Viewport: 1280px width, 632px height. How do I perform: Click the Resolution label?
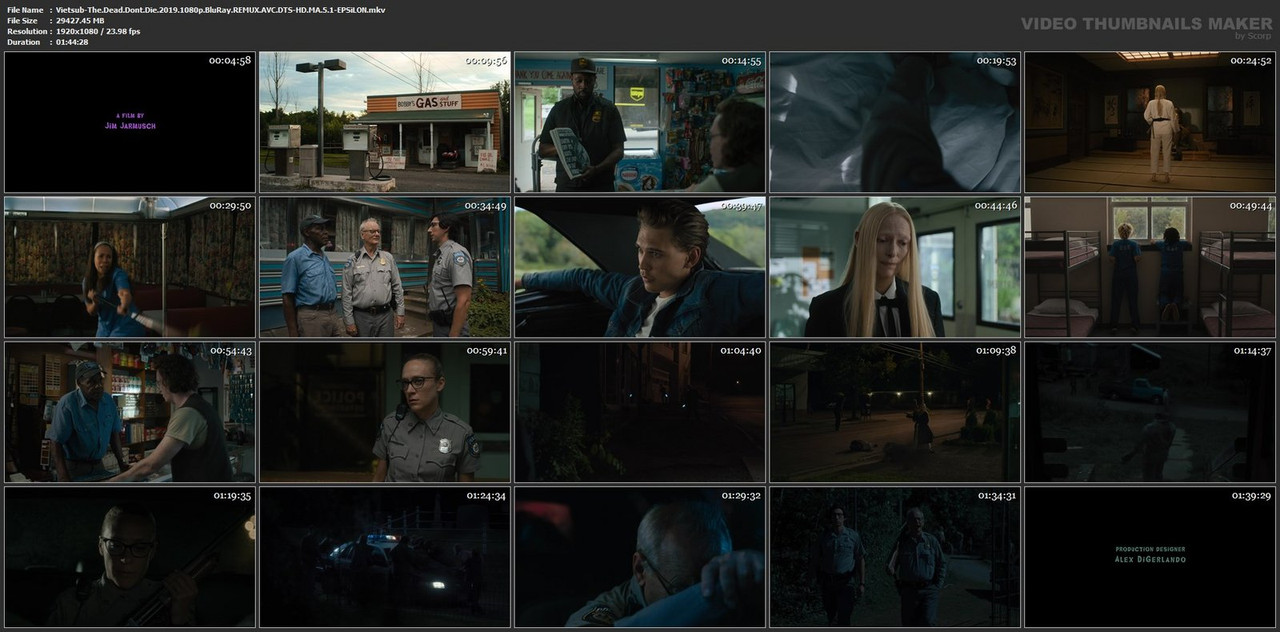coord(25,32)
